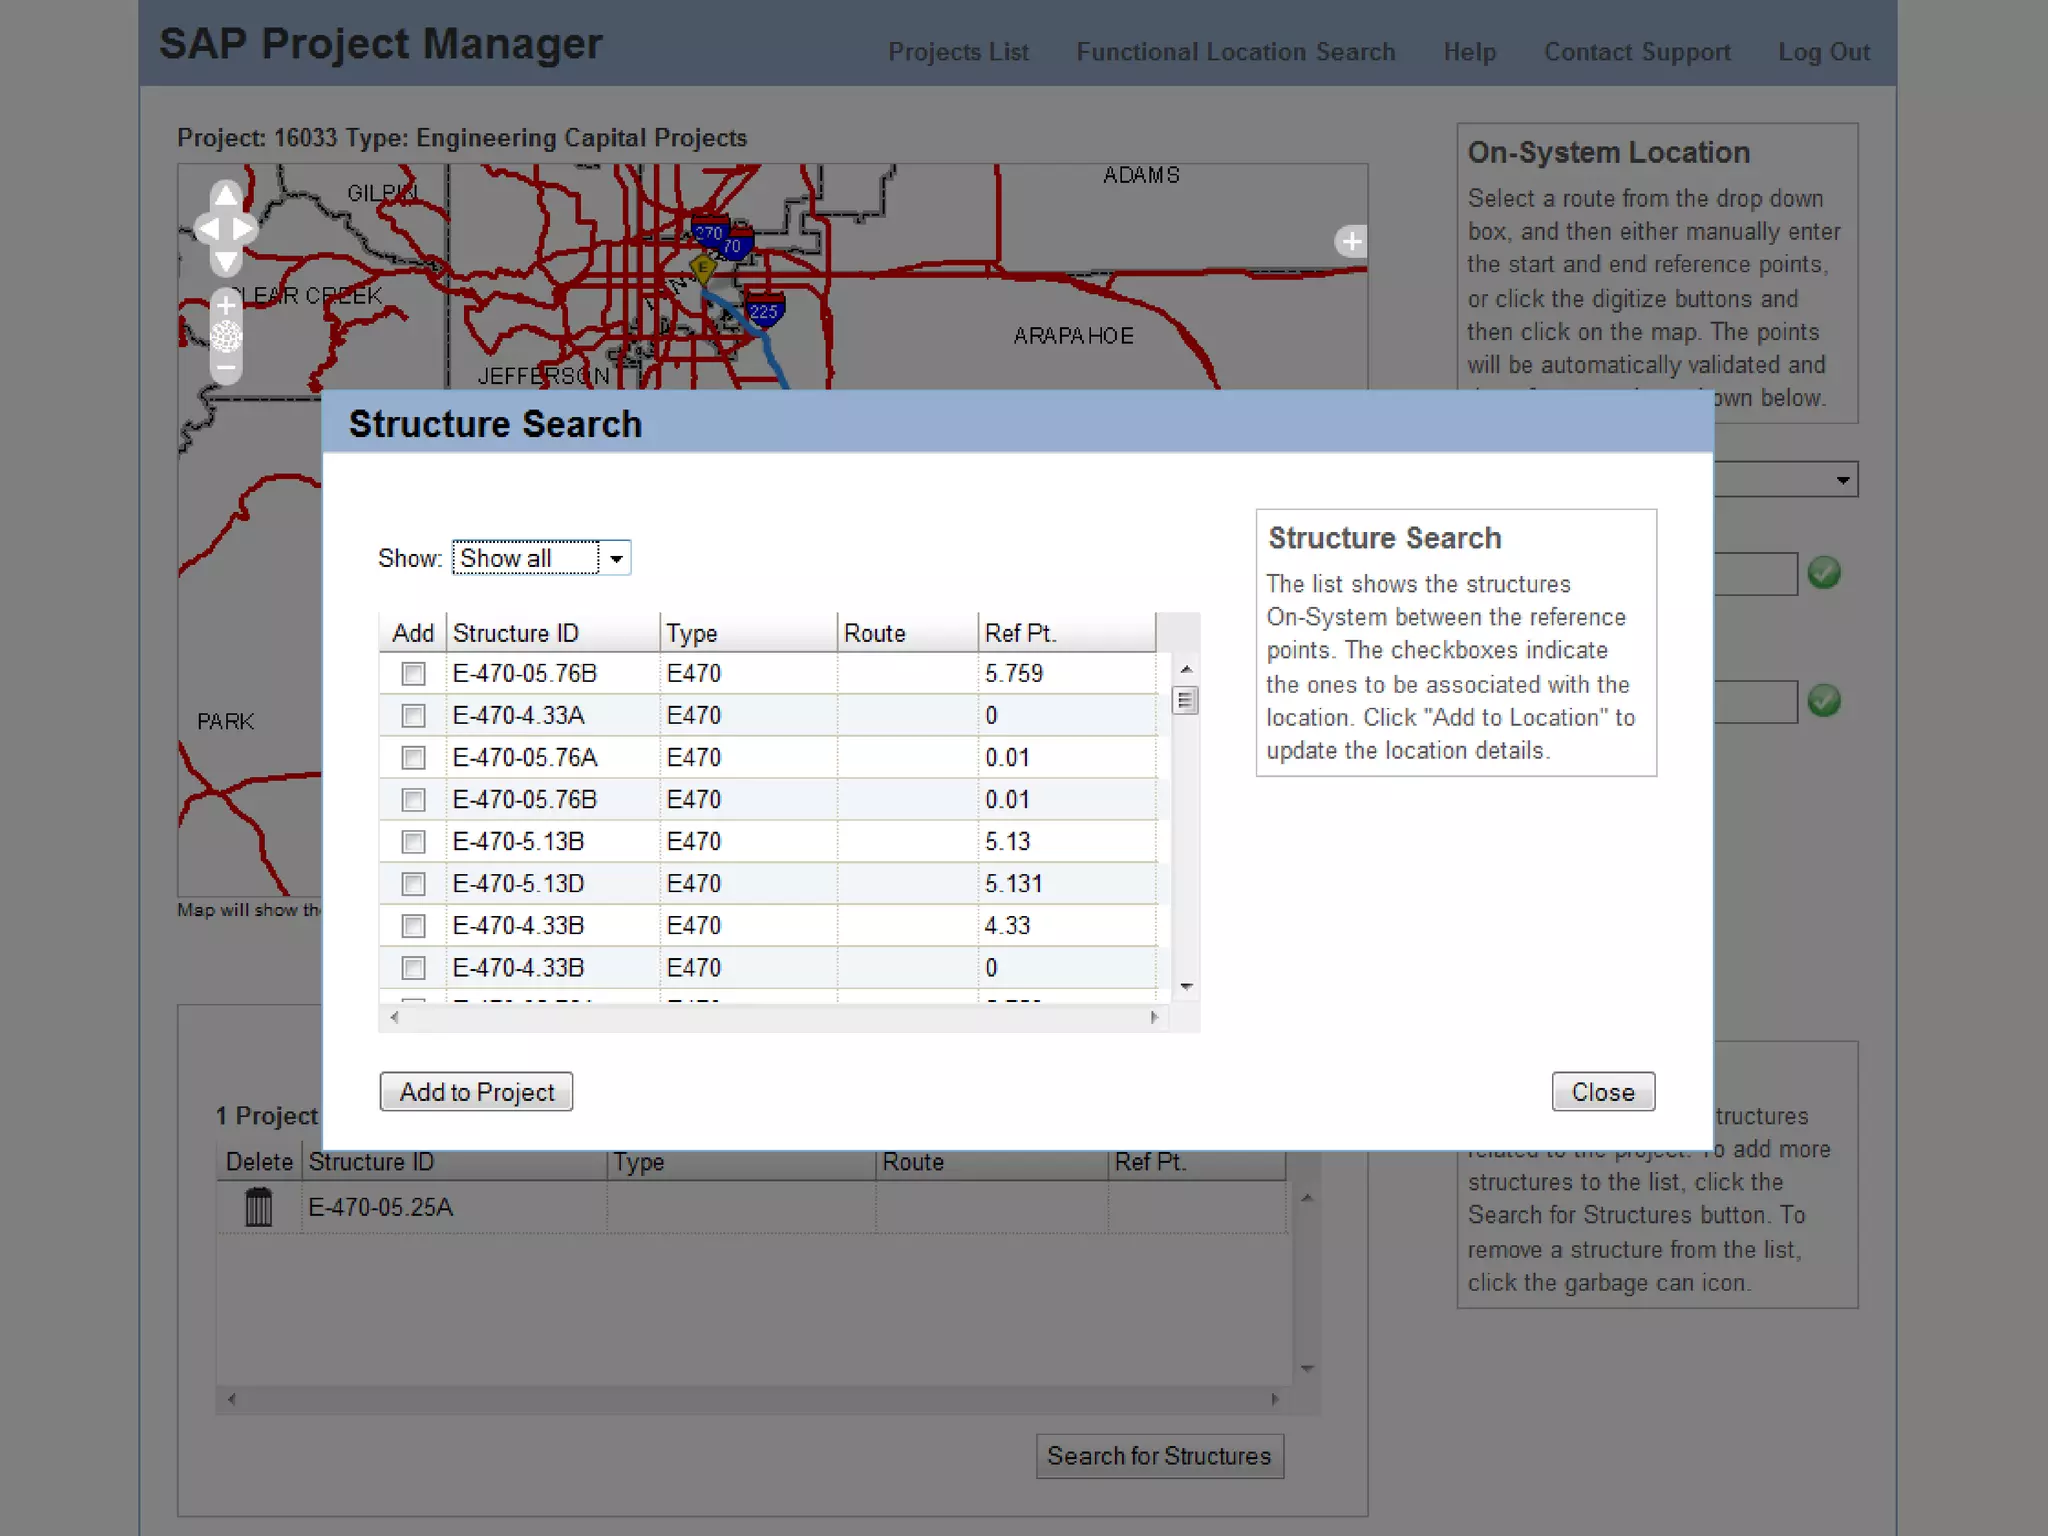
Task: Click the structure list scroll up arrow
Action: coord(1186,669)
